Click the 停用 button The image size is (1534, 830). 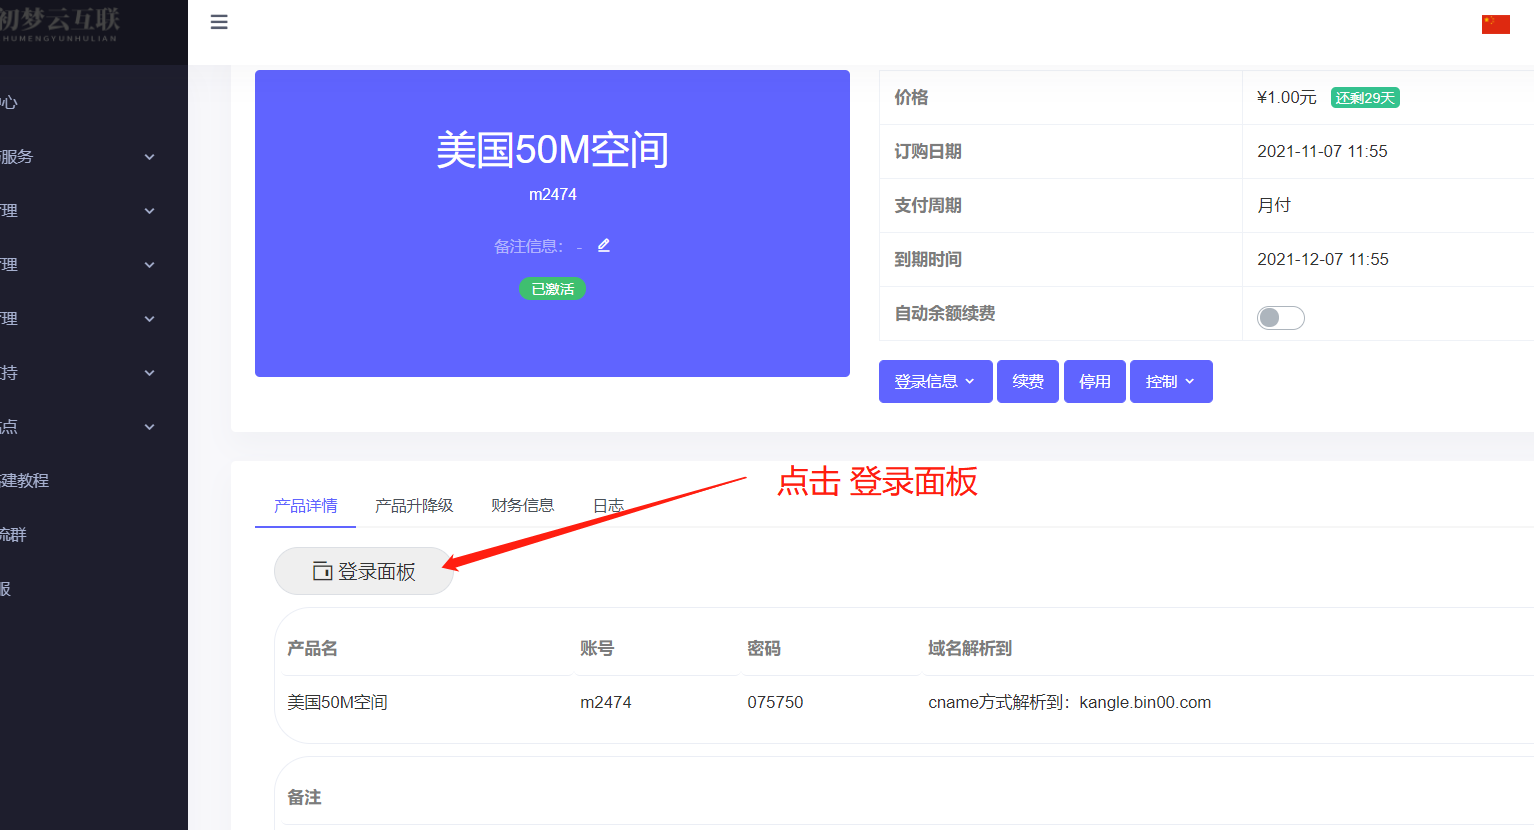point(1094,381)
